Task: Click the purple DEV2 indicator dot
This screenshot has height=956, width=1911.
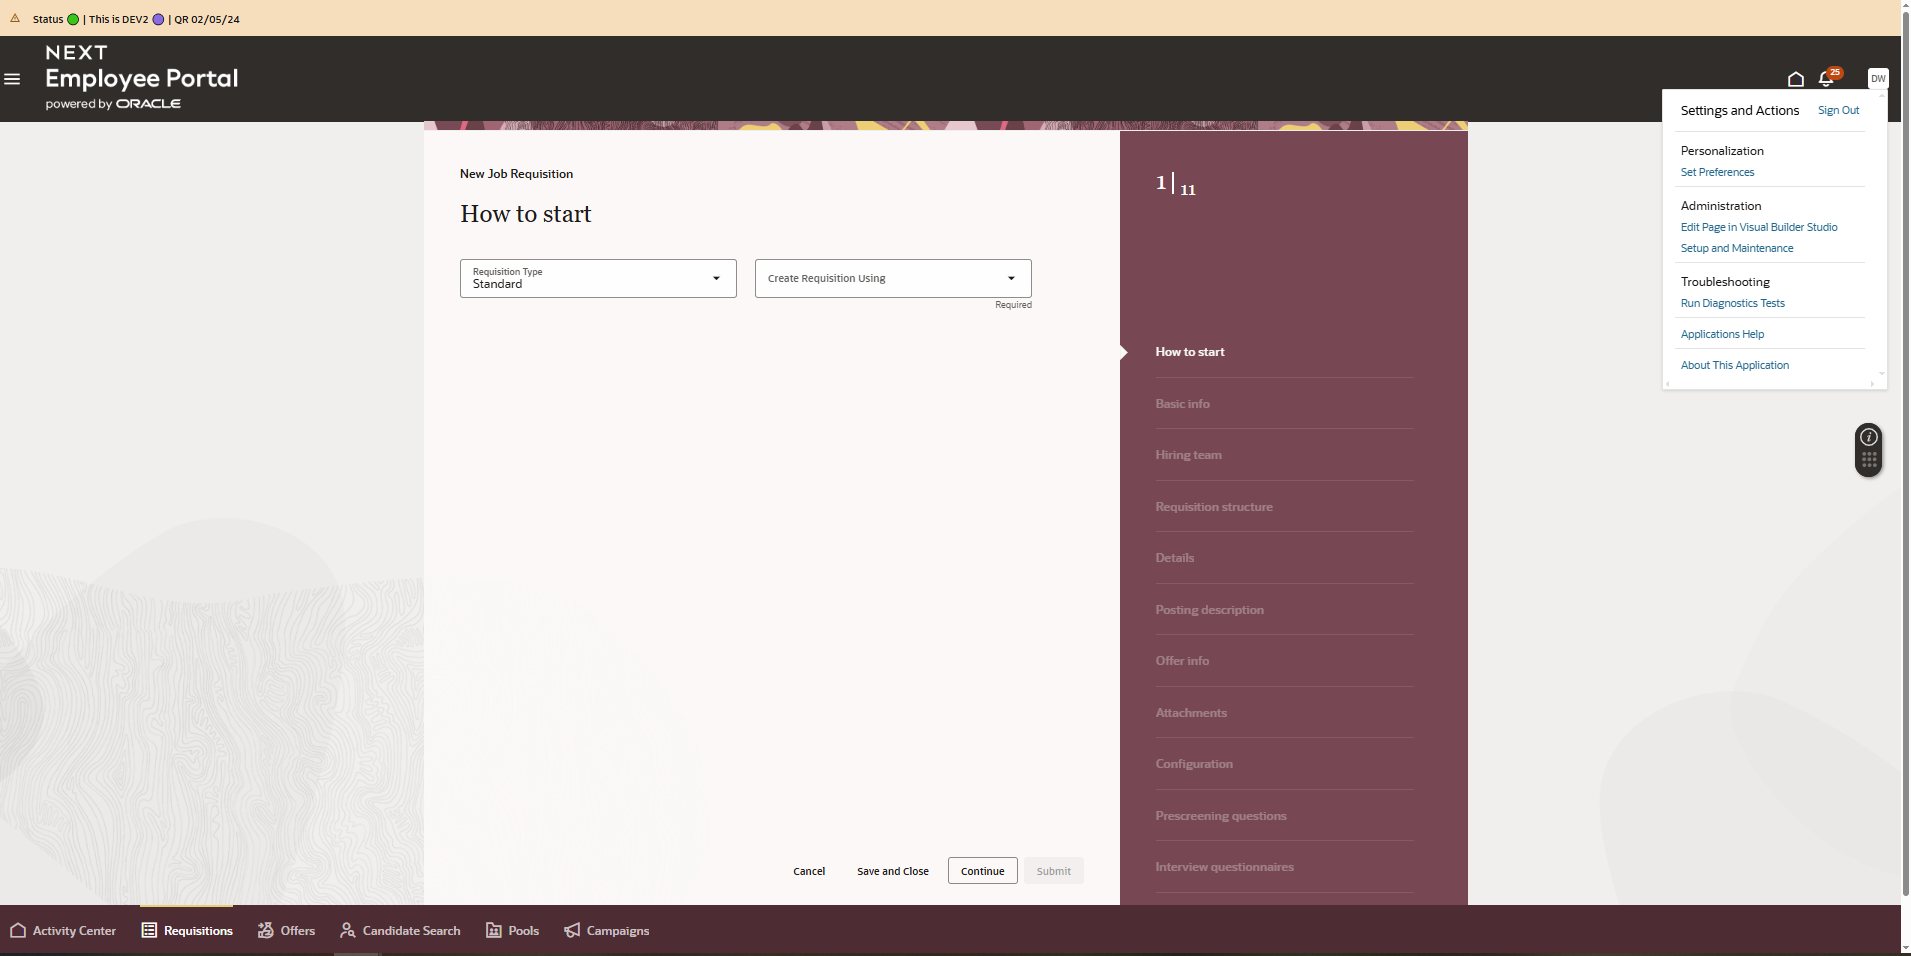Action: pos(158,19)
